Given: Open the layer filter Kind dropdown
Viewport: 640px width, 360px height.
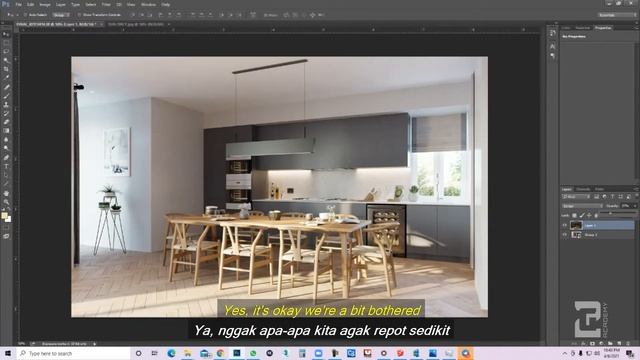Looking at the screenshot, I should 576,197.
